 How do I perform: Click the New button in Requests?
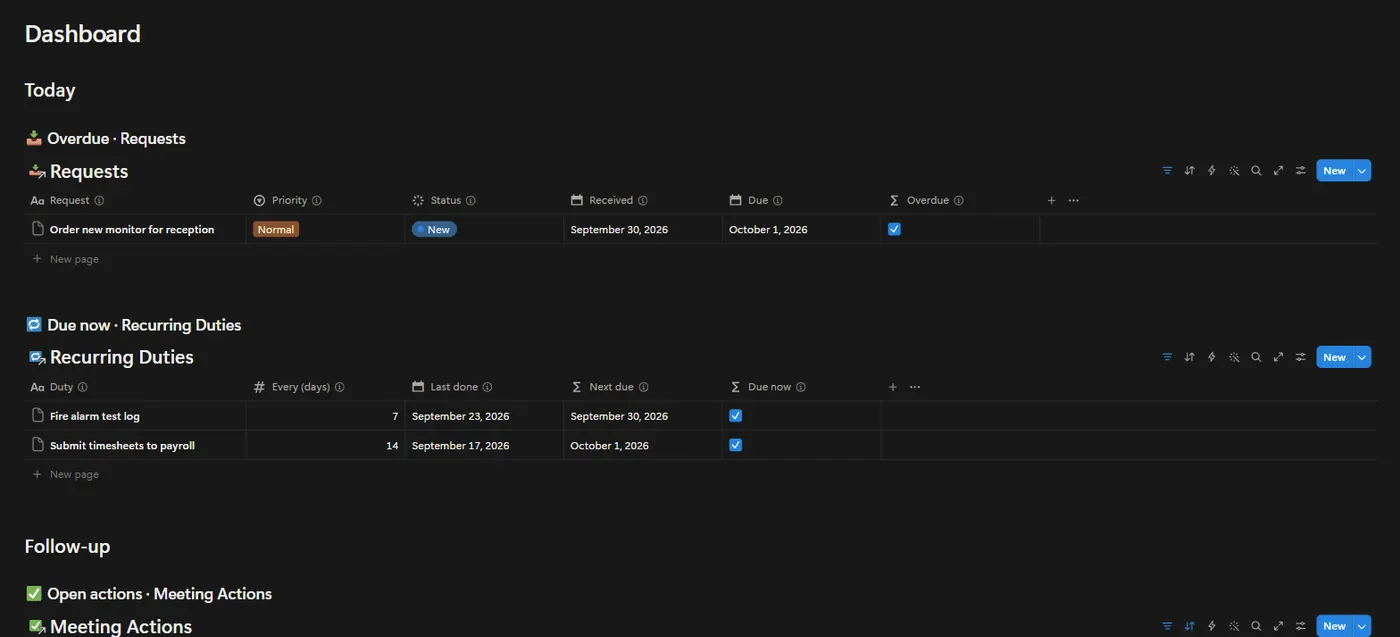(1334, 171)
